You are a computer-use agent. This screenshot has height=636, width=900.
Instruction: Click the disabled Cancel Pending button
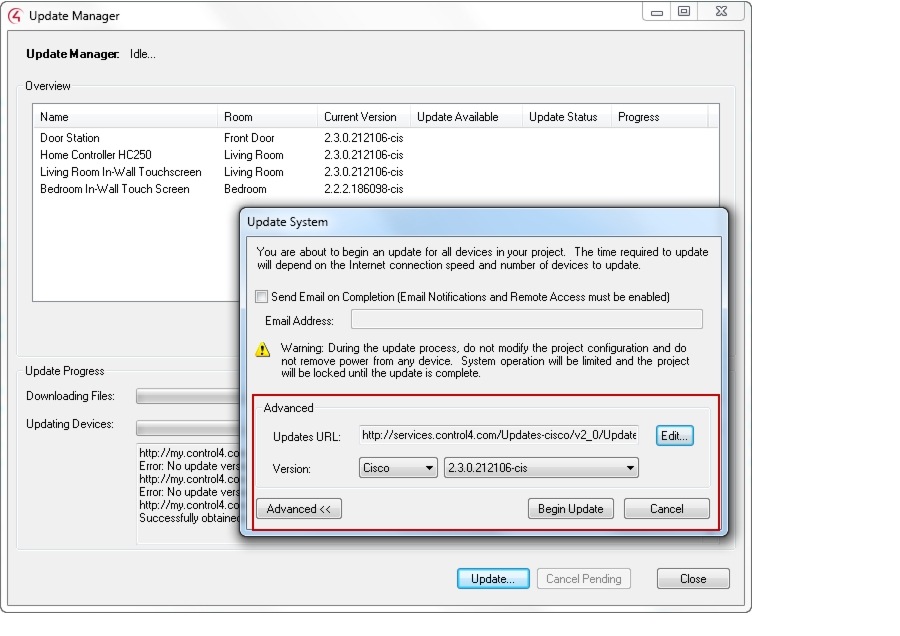point(584,578)
